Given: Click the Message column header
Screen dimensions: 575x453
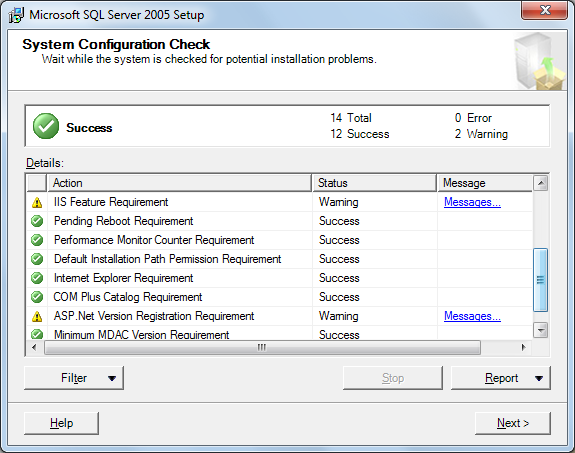Looking at the screenshot, I should 485,183.
